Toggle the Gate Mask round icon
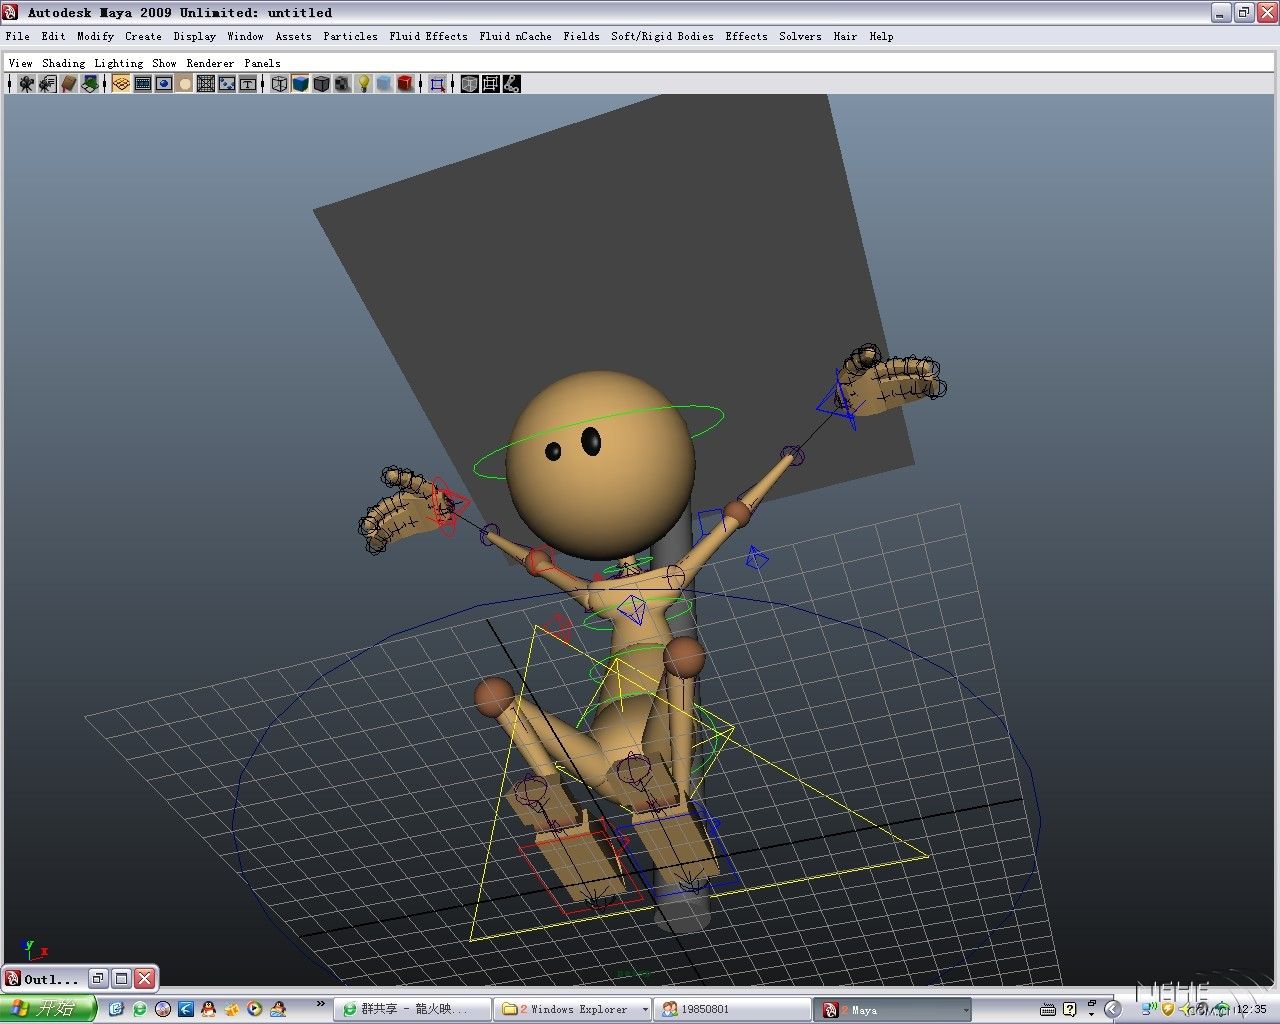The height and width of the screenshot is (1024, 1280). click(184, 84)
